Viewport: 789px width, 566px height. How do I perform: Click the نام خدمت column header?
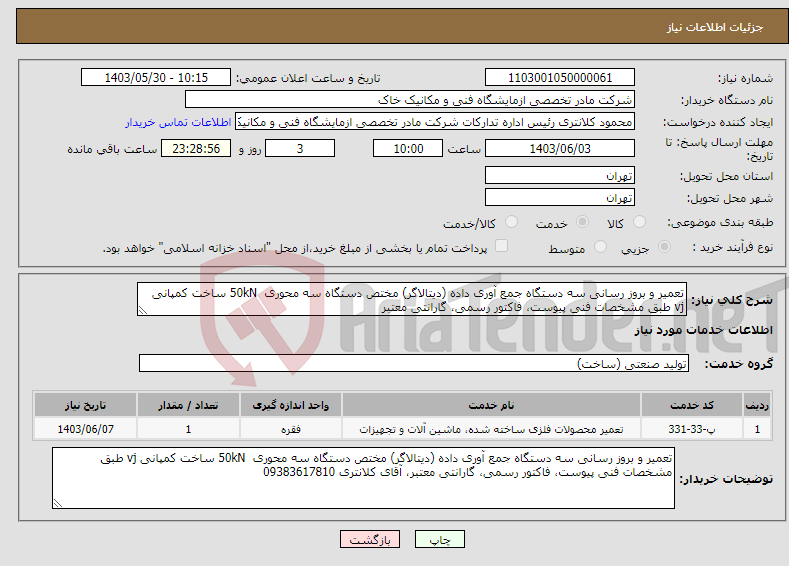click(491, 405)
